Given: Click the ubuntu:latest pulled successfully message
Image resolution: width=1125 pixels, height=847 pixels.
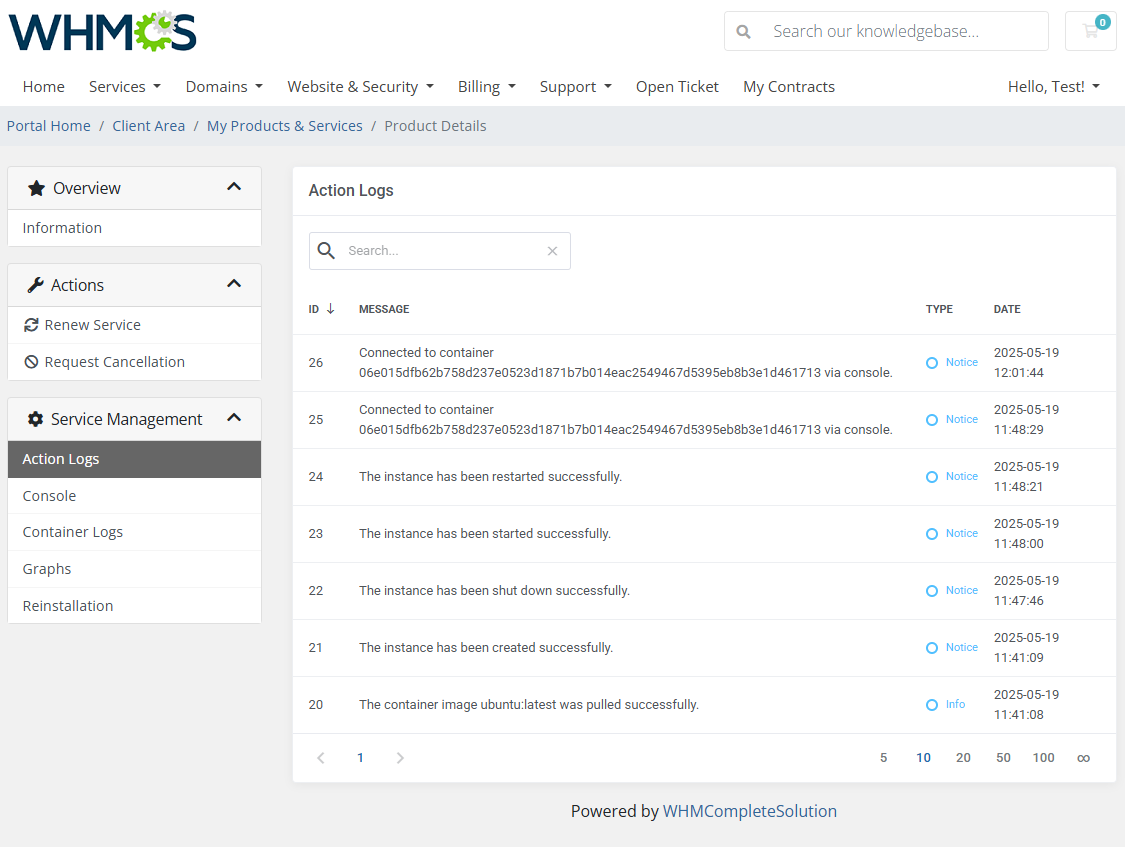Looking at the screenshot, I should coord(529,705).
